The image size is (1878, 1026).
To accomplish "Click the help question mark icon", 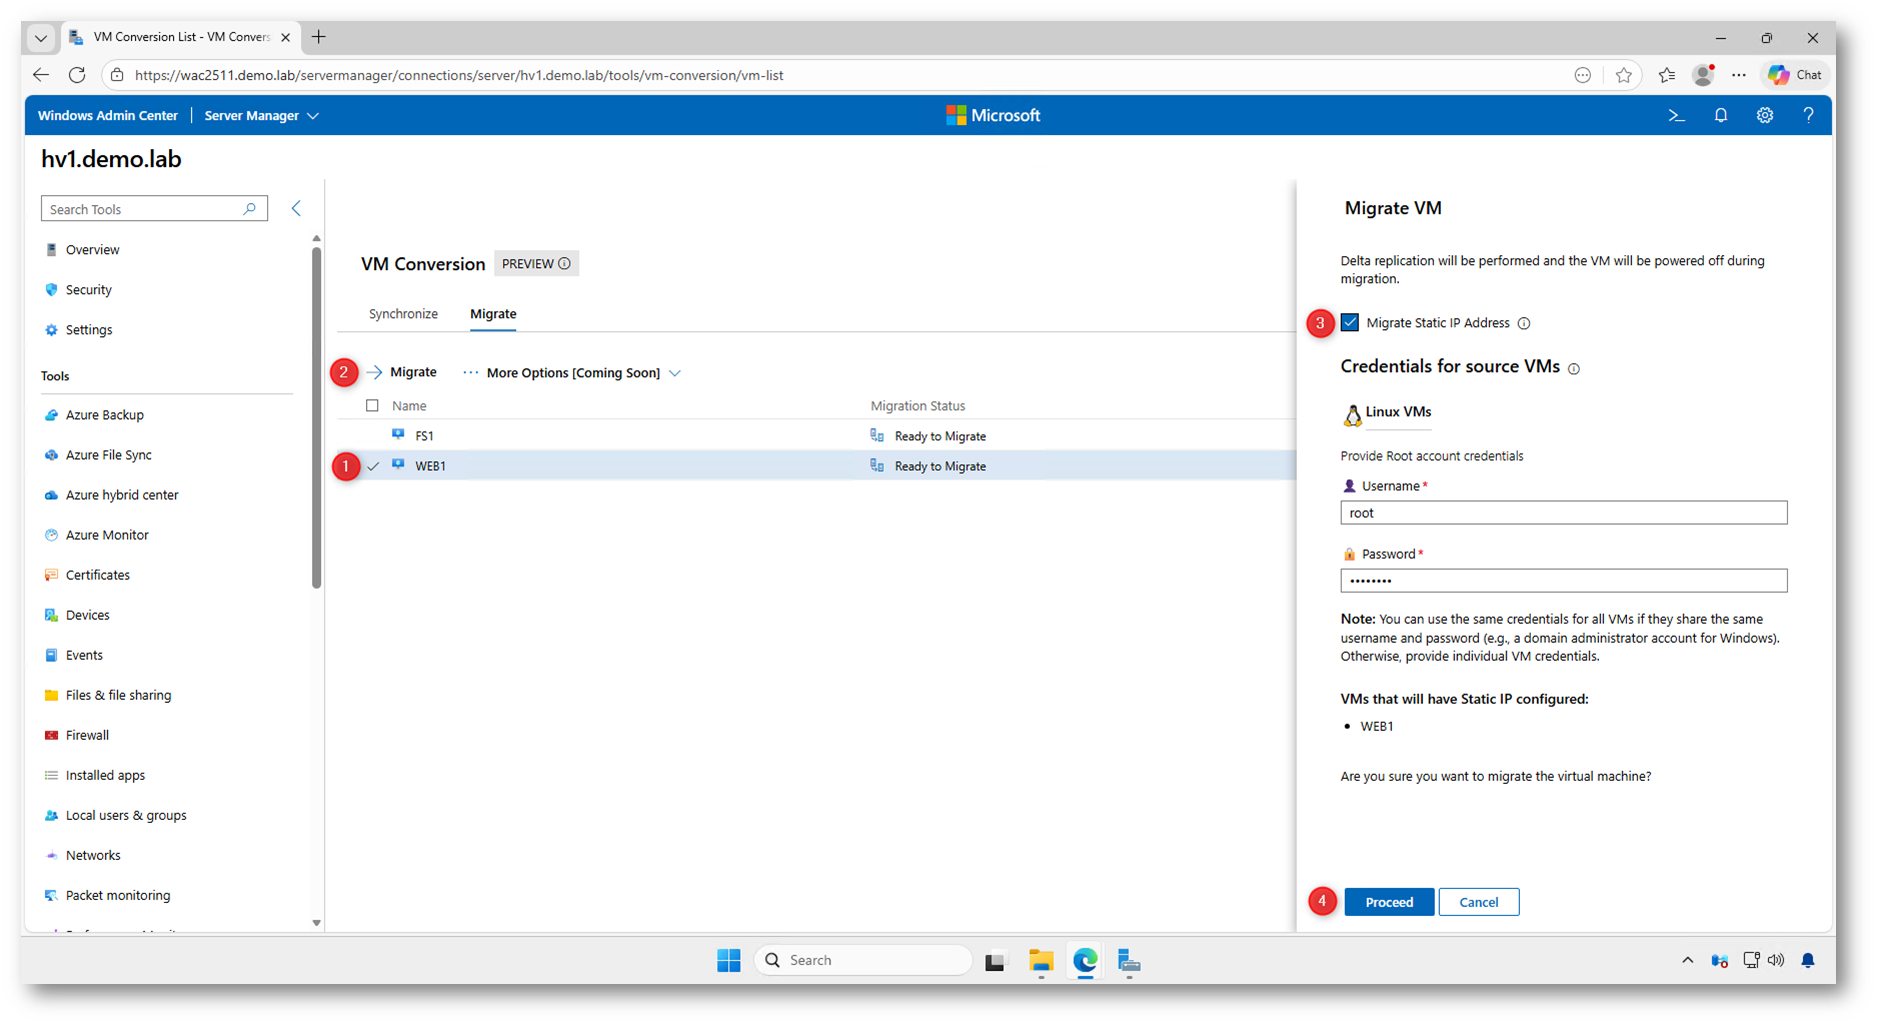I will tap(1808, 116).
